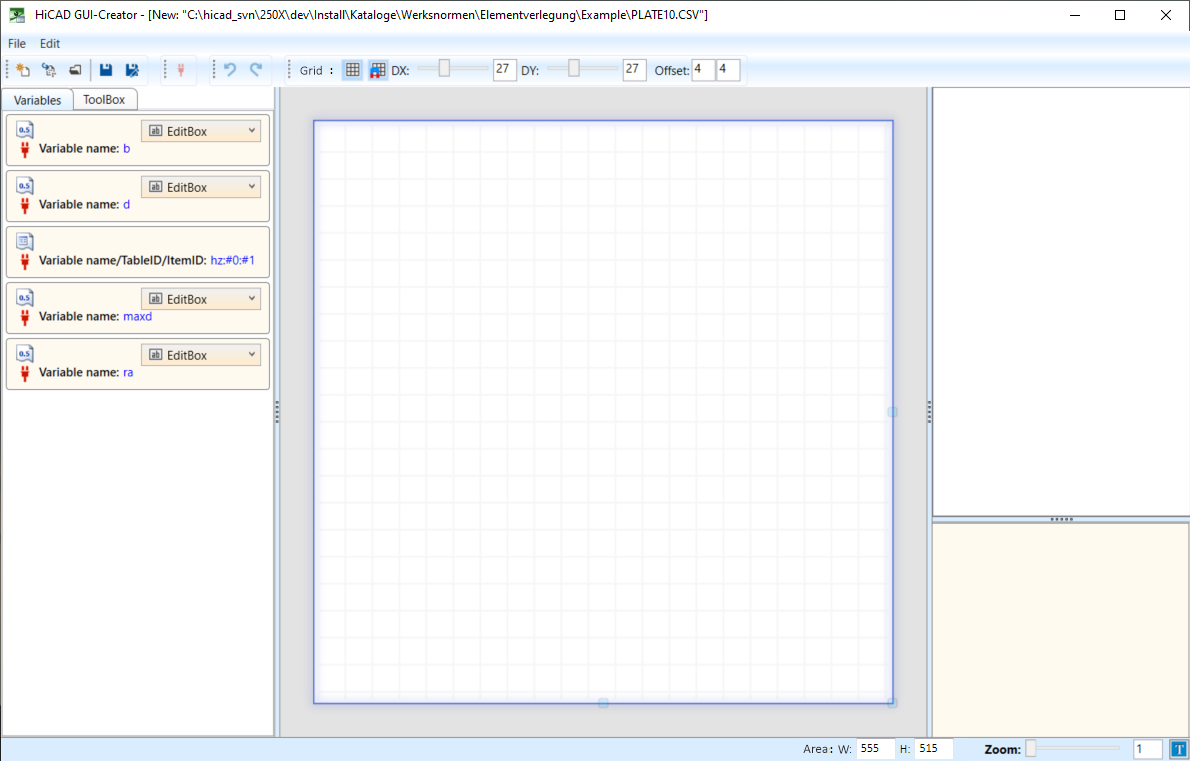
Task: Click the Save As icon in the toolbar
Action: (132, 70)
